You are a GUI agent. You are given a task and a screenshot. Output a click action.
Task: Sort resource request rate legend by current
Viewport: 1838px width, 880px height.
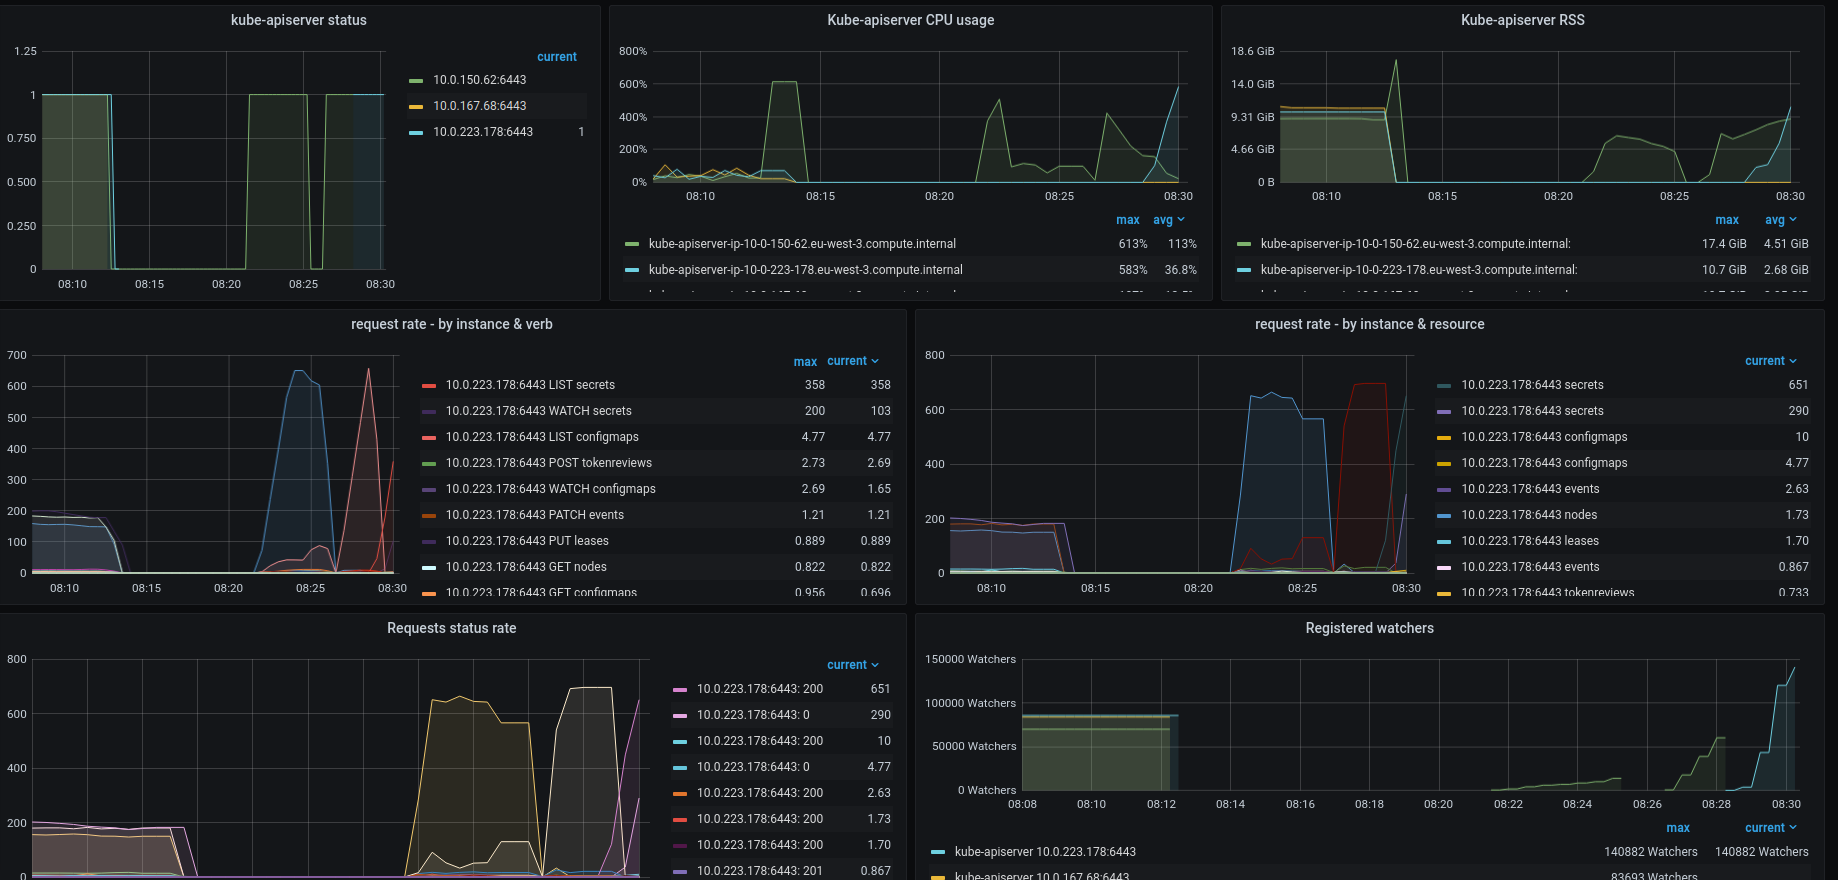[1771, 361]
